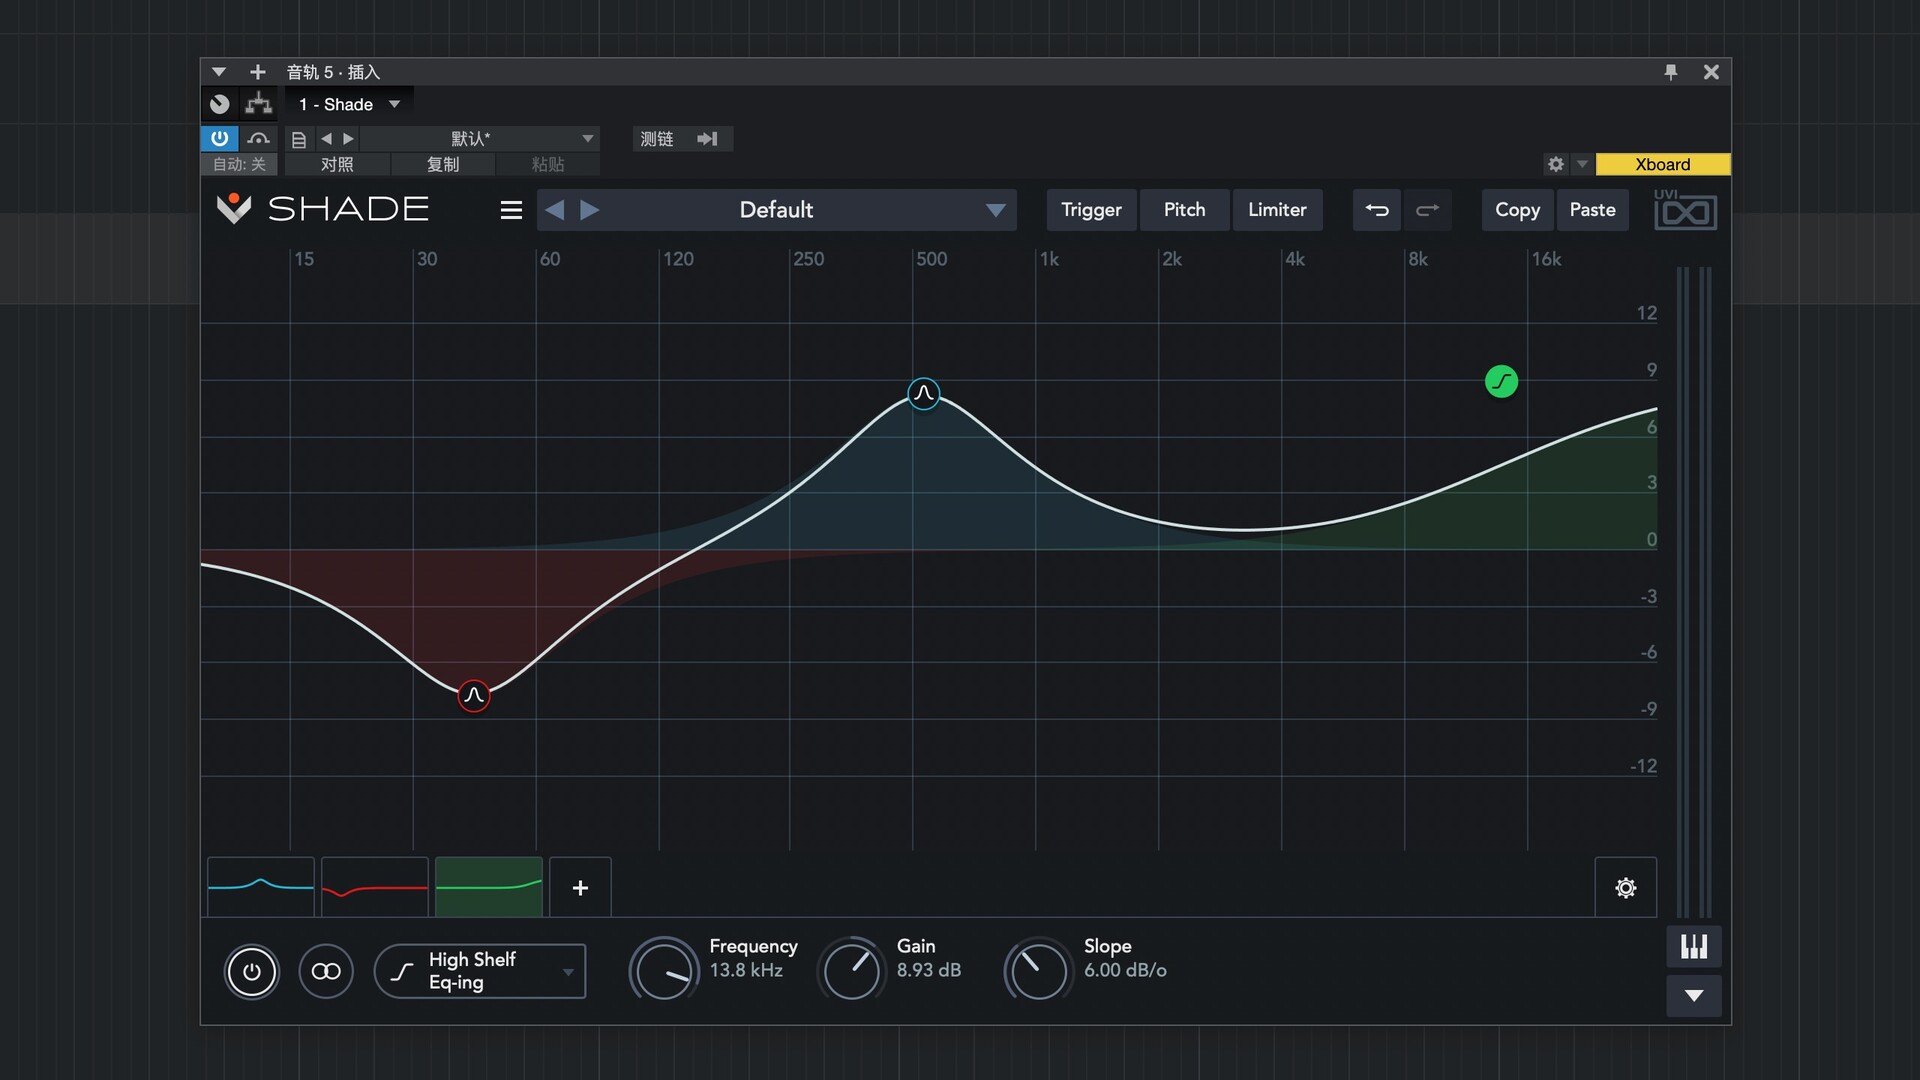The width and height of the screenshot is (1920, 1080).
Task: Click the 8.93 dB gain value
Action: tap(928, 970)
